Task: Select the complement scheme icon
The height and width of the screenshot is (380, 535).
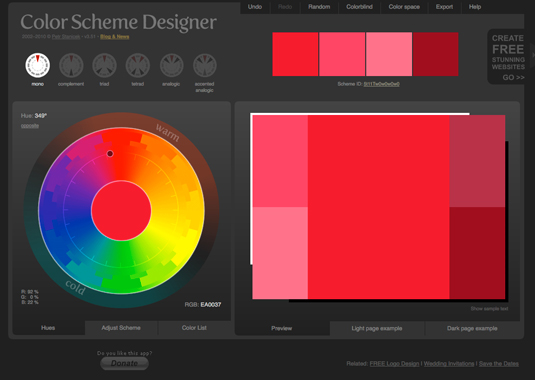Action: coord(71,65)
